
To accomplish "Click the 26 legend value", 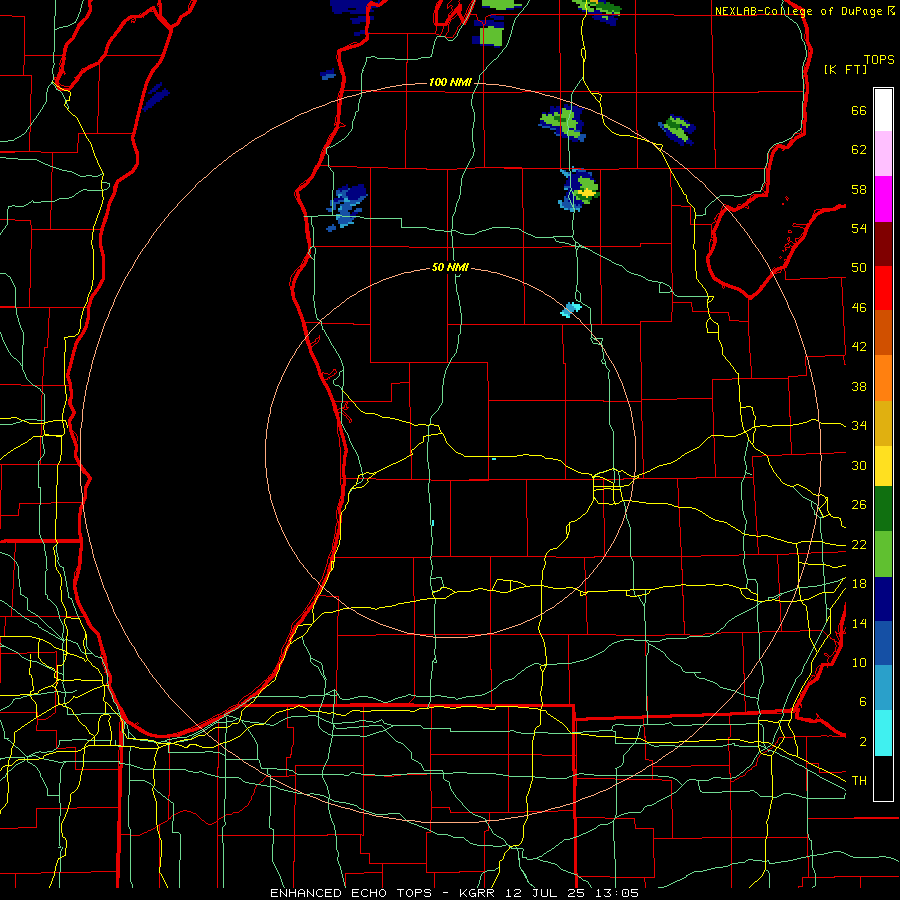I will tap(859, 505).
